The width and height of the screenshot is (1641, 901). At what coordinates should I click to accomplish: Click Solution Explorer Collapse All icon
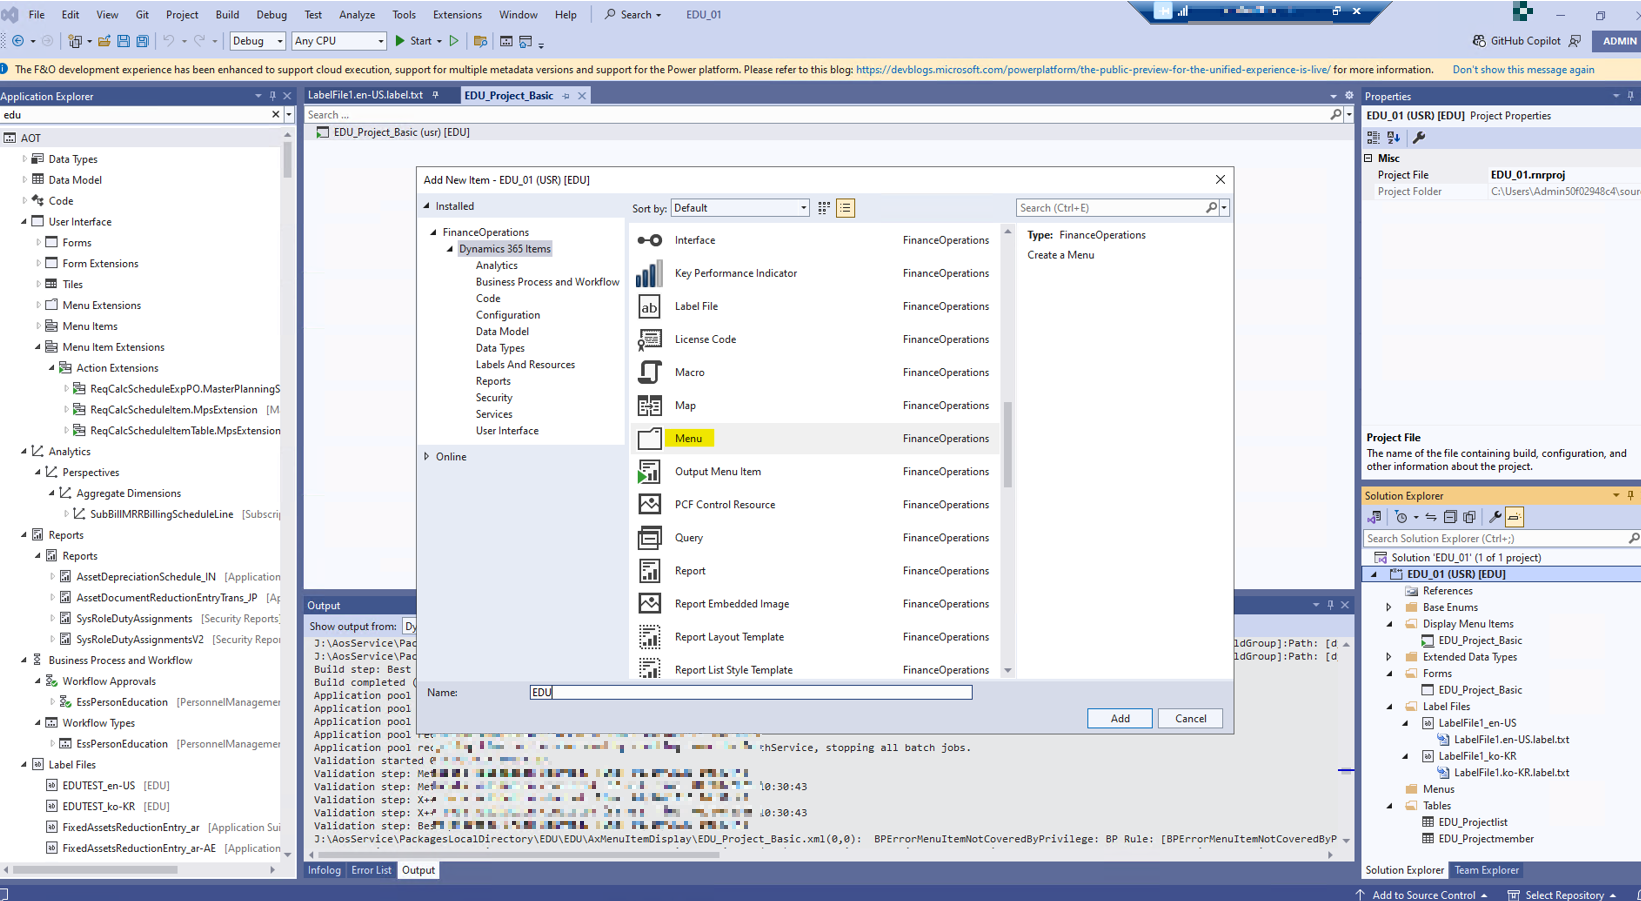1450,517
